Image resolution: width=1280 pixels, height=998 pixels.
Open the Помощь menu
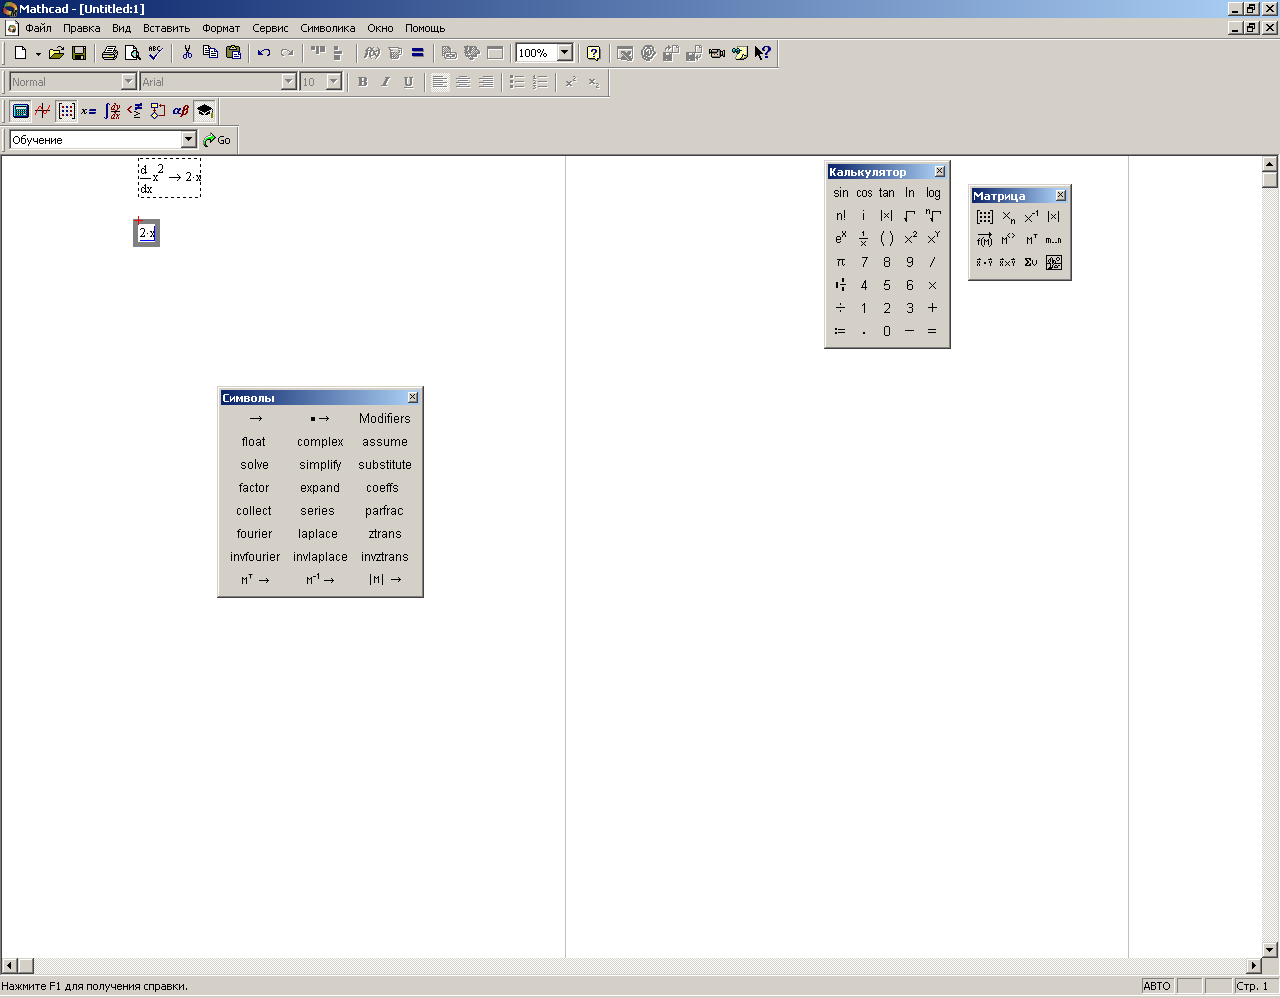coord(425,28)
